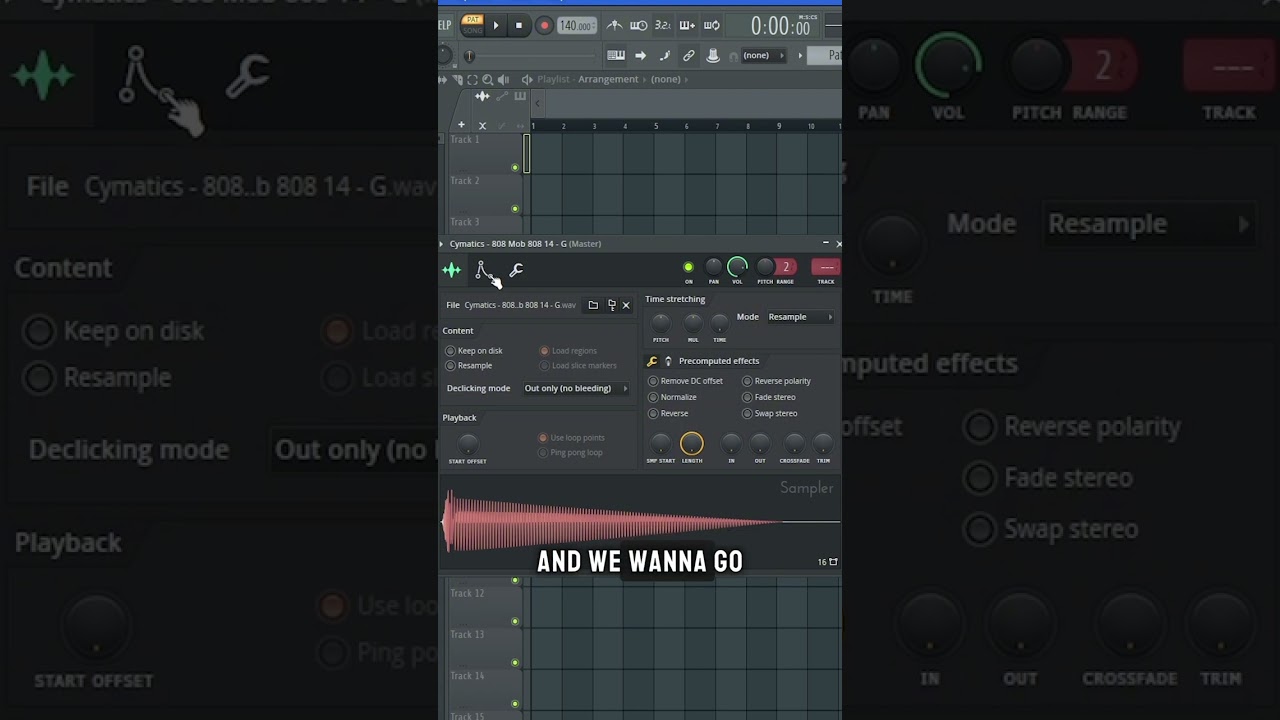
Task: Click the Record button
Action: [544, 26]
